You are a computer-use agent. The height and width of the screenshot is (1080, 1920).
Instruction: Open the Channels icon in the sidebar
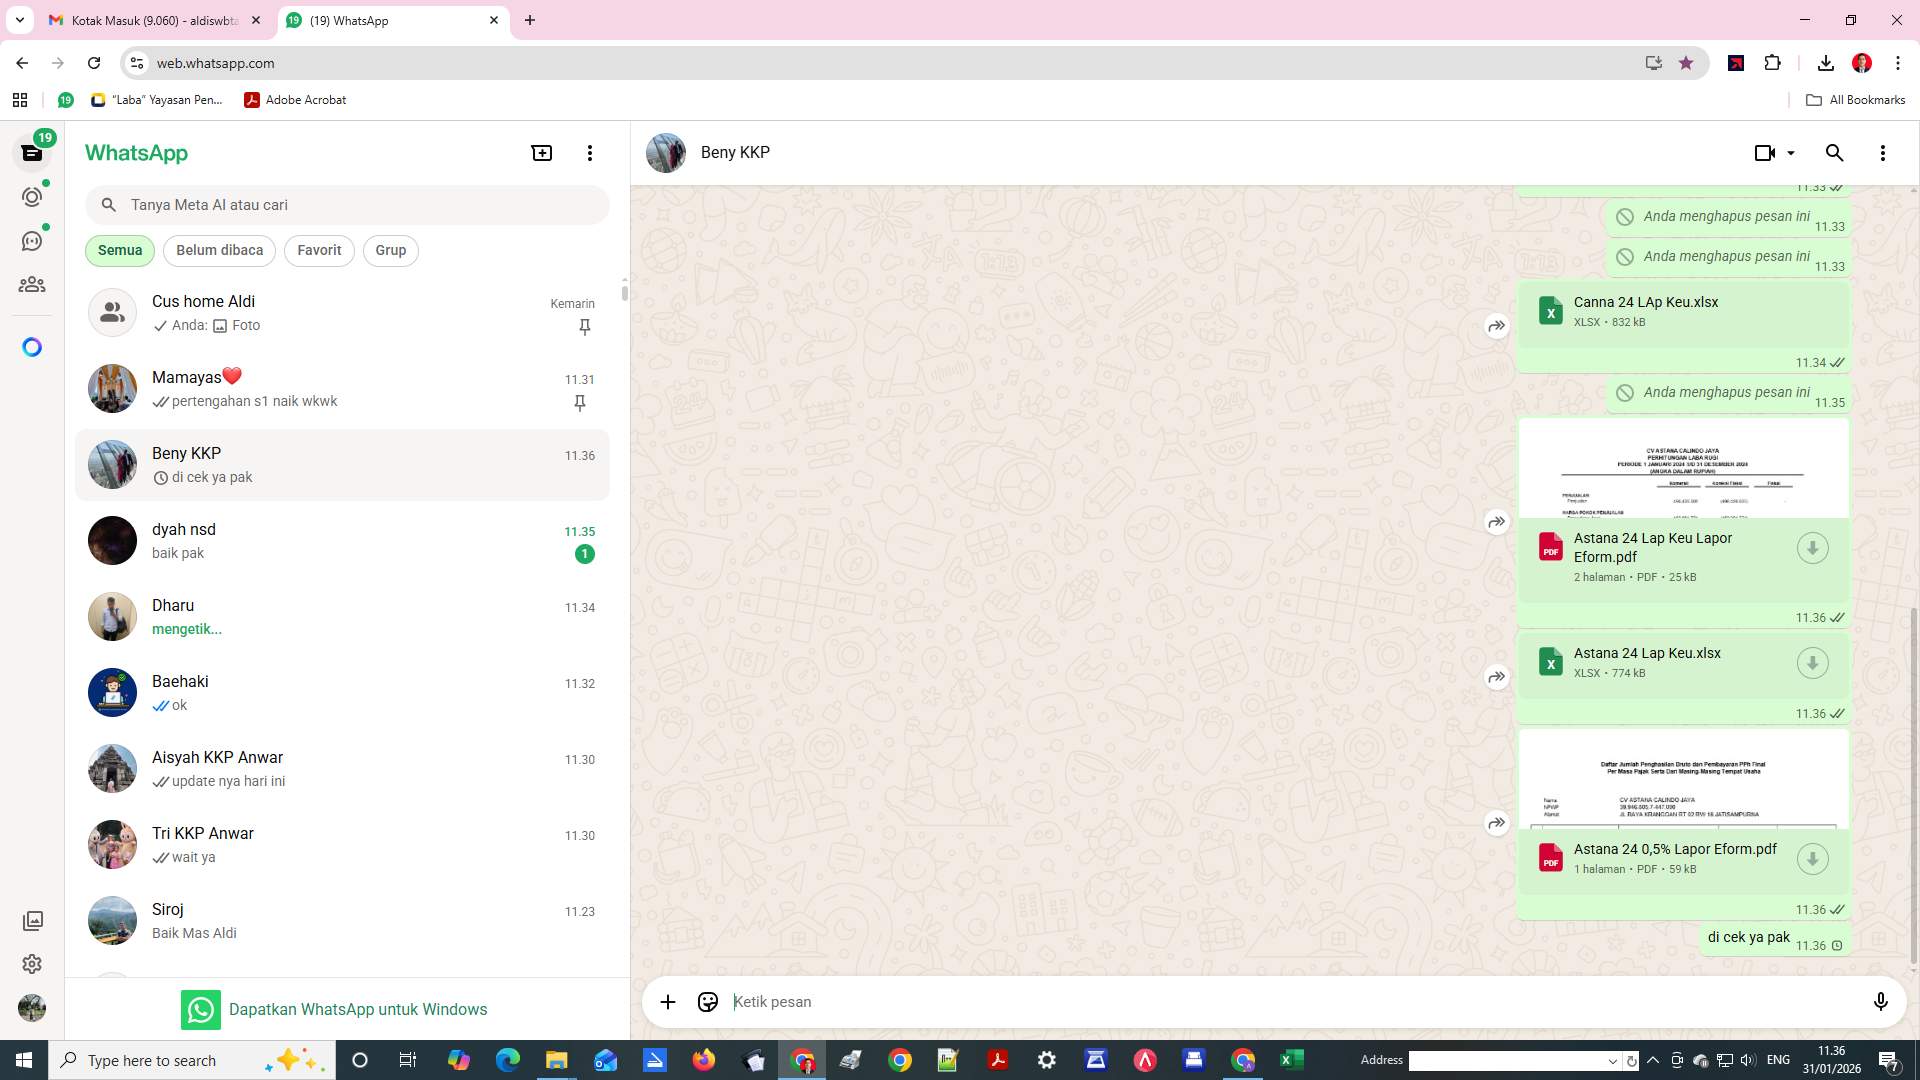(x=32, y=240)
